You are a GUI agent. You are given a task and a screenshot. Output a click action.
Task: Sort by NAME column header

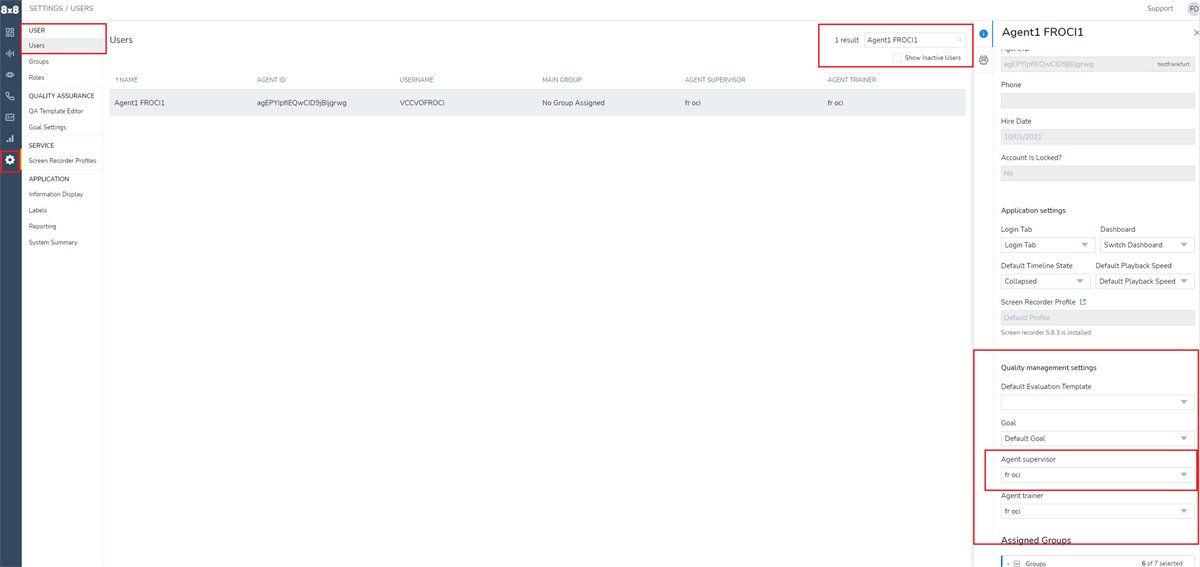[127, 79]
